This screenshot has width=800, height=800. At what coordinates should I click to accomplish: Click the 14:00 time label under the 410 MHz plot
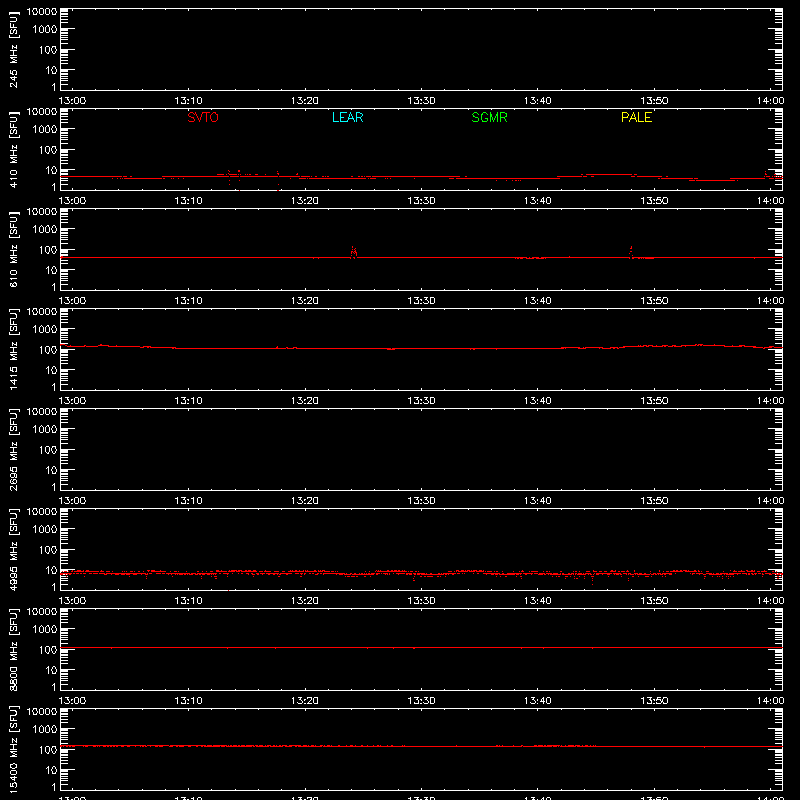[x=770, y=201]
